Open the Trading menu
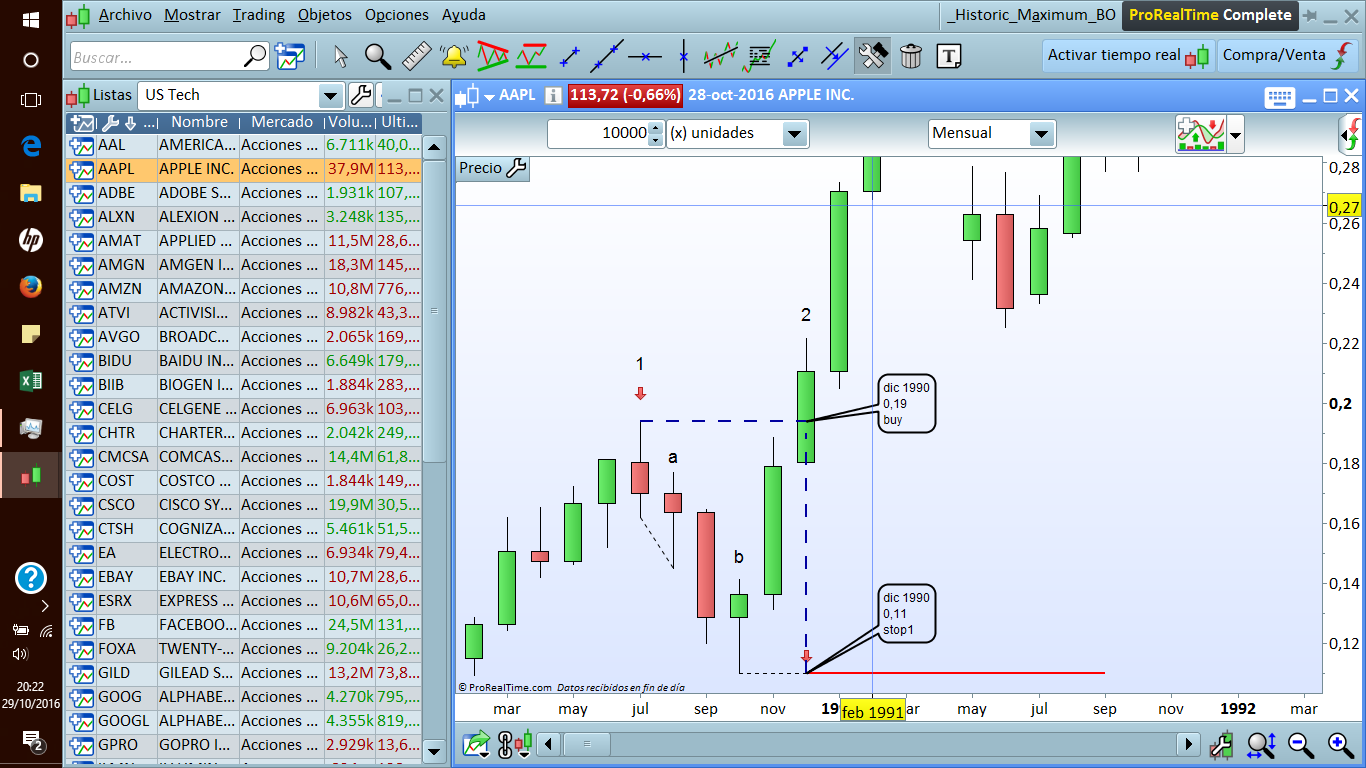Image resolution: width=1366 pixels, height=768 pixels. pyautogui.click(x=258, y=15)
